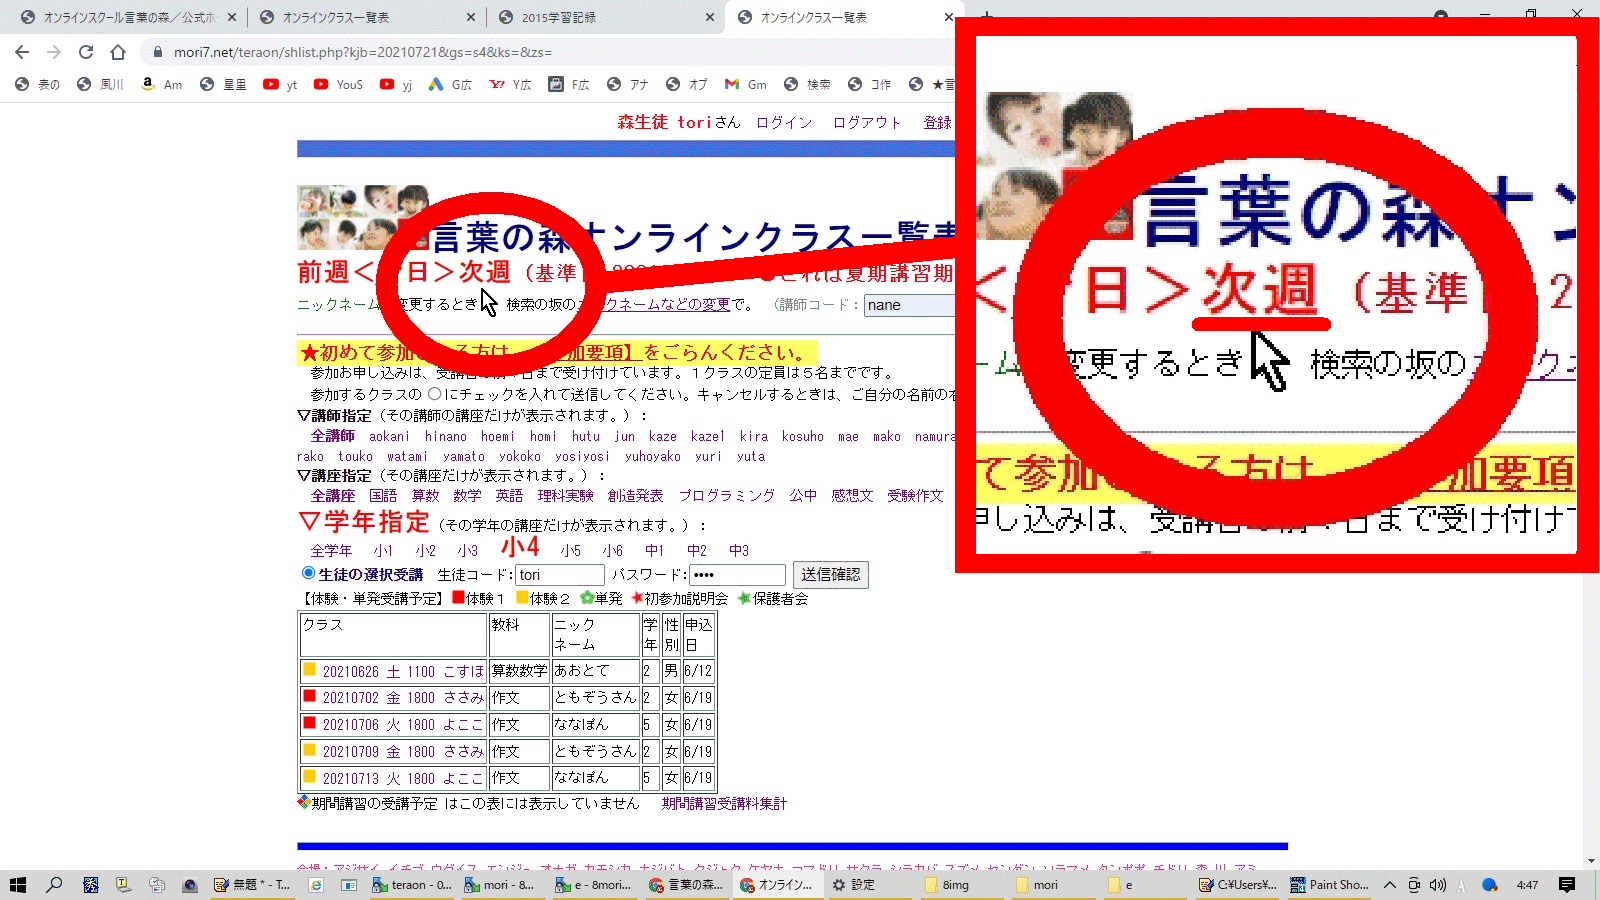Image resolution: width=1600 pixels, height=900 pixels.
Task: Select the 生徒の選択受講 radio button
Action: (308, 573)
